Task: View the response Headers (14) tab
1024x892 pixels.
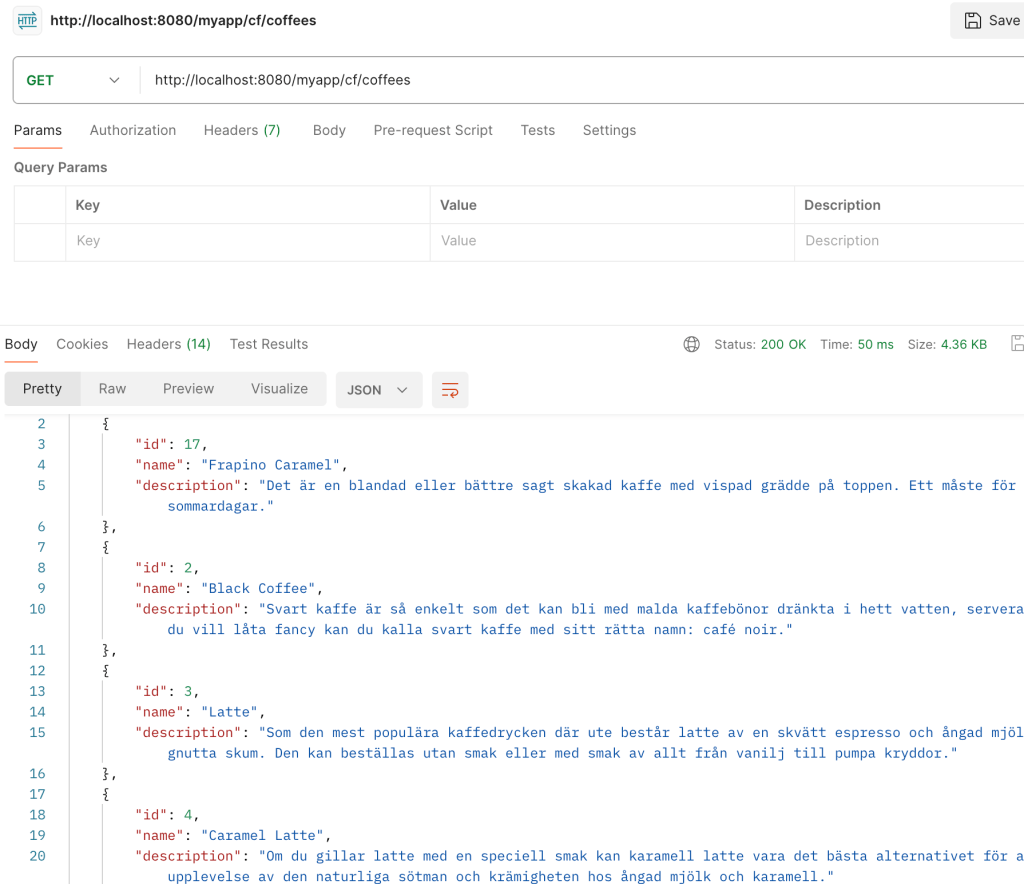Action: (x=168, y=344)
